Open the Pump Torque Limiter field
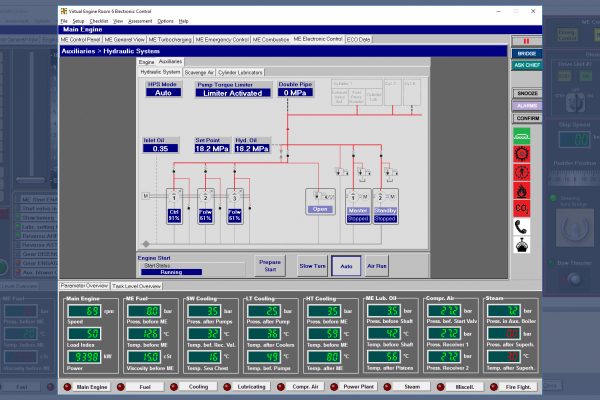The height and width of the screenshot is (400, 600). coord(234,92)
